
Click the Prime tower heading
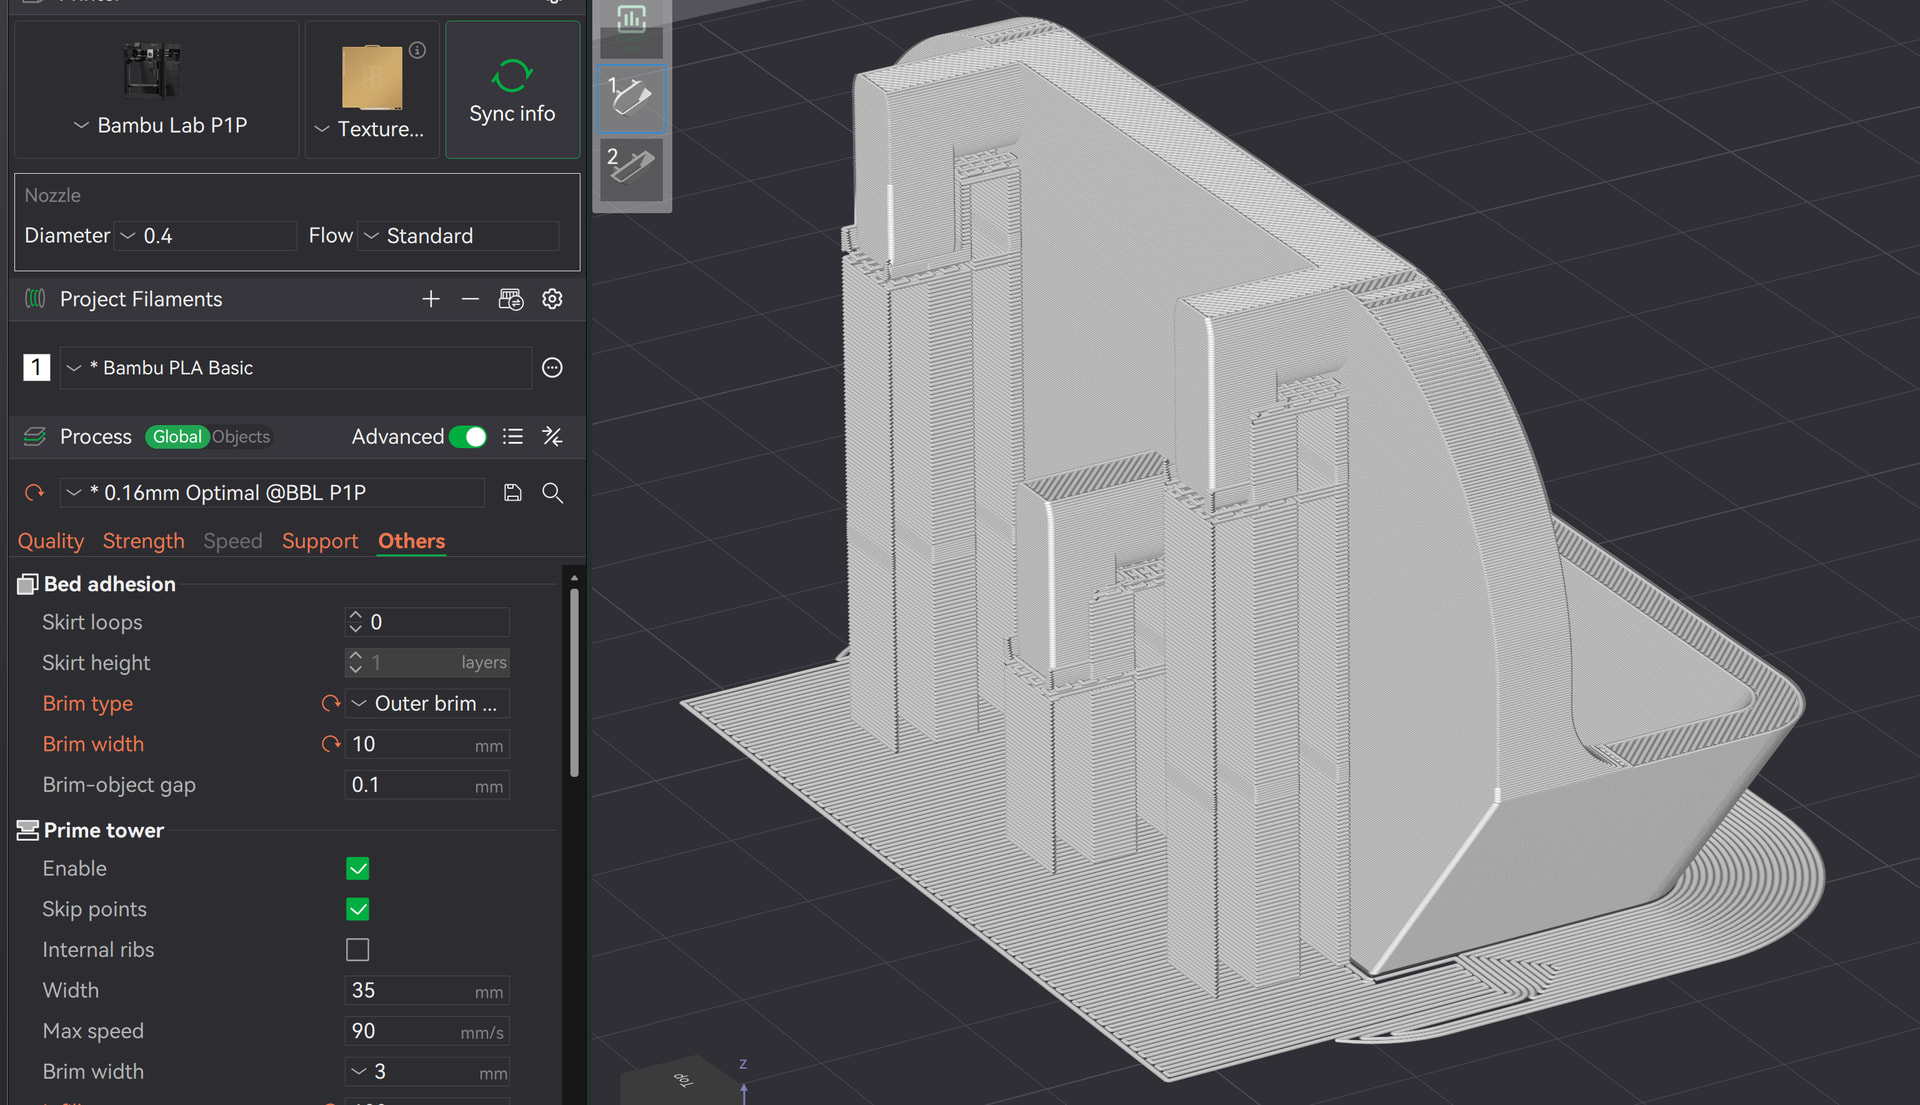(104, 830)
